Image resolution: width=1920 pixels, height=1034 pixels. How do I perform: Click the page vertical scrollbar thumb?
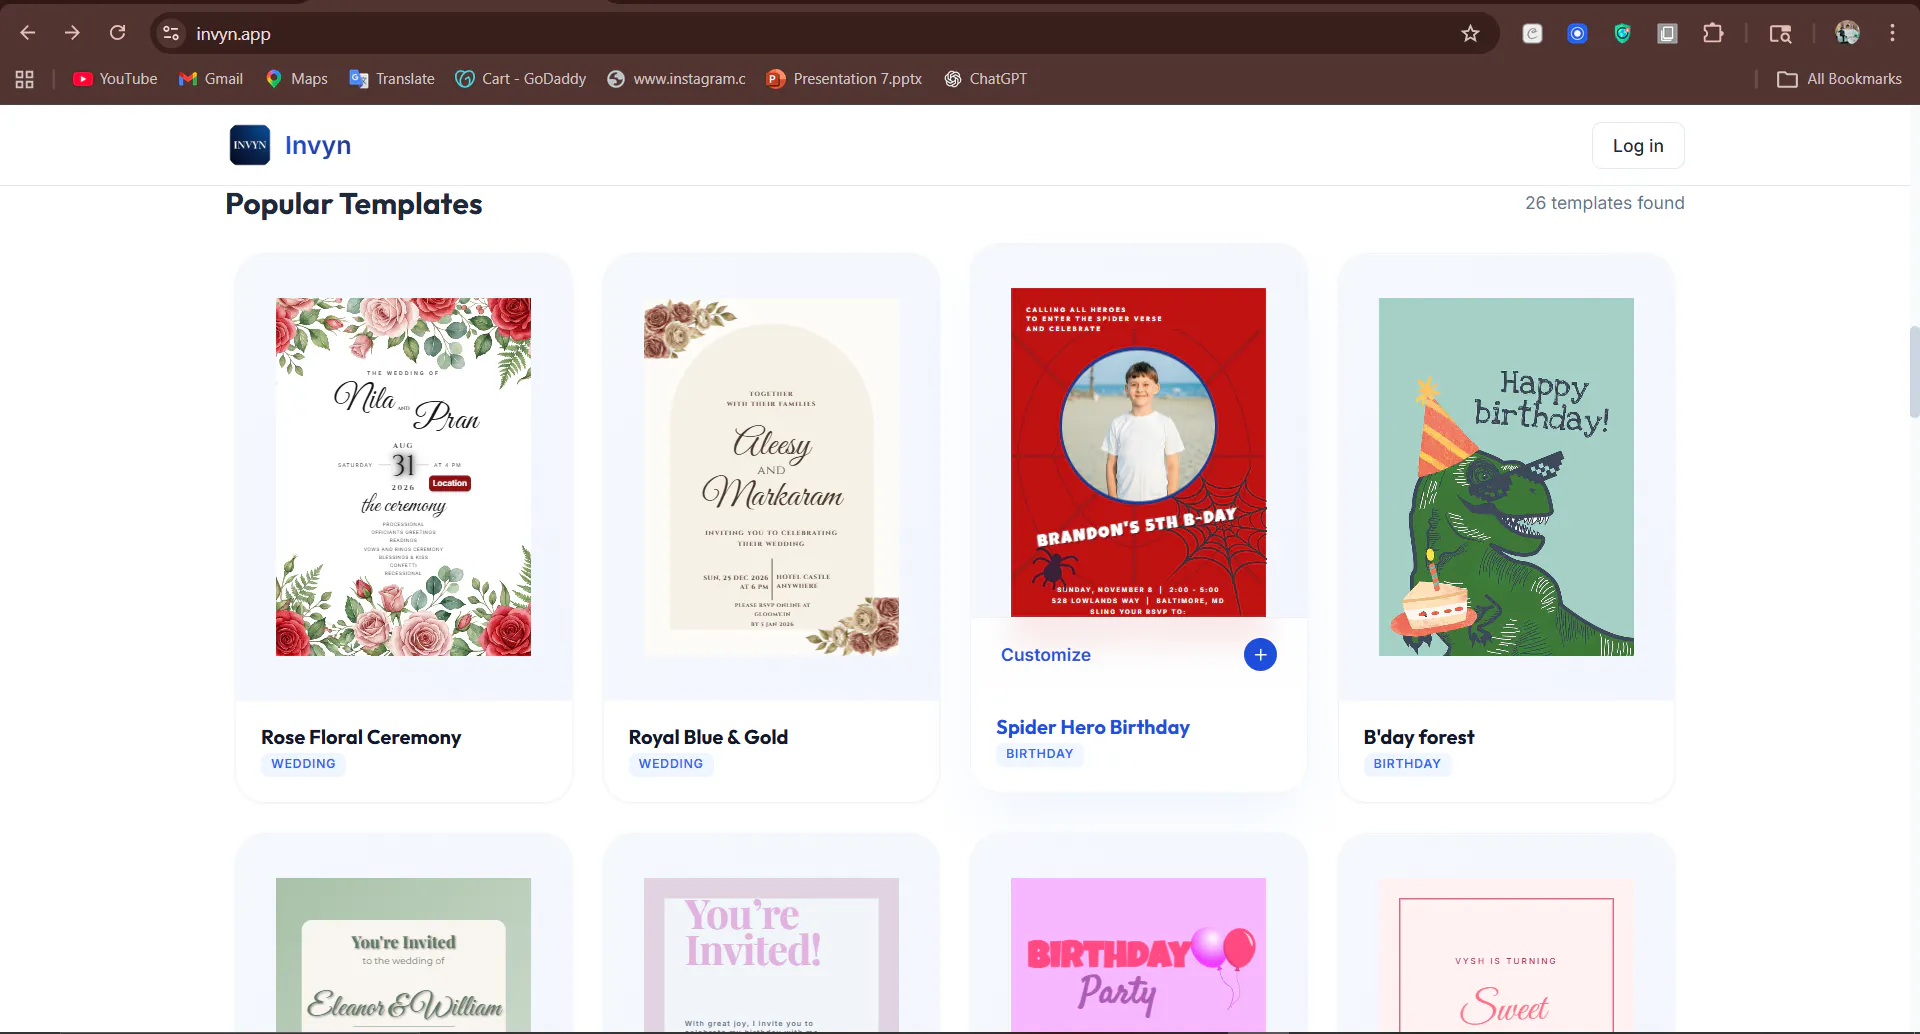point(1914,371)
